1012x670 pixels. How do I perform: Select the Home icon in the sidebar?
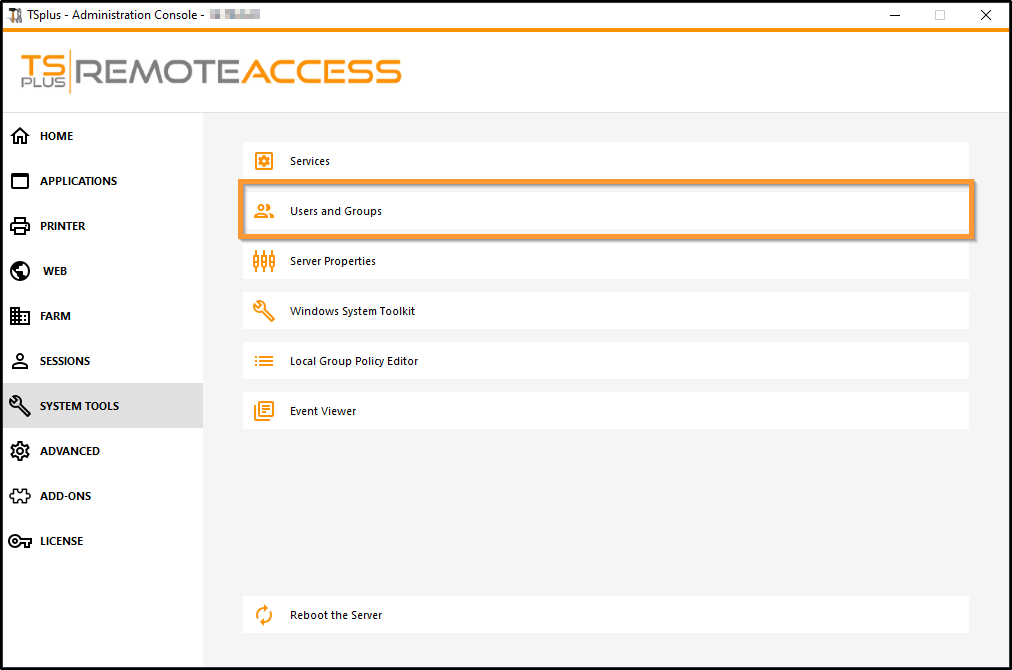coord(19,136)
